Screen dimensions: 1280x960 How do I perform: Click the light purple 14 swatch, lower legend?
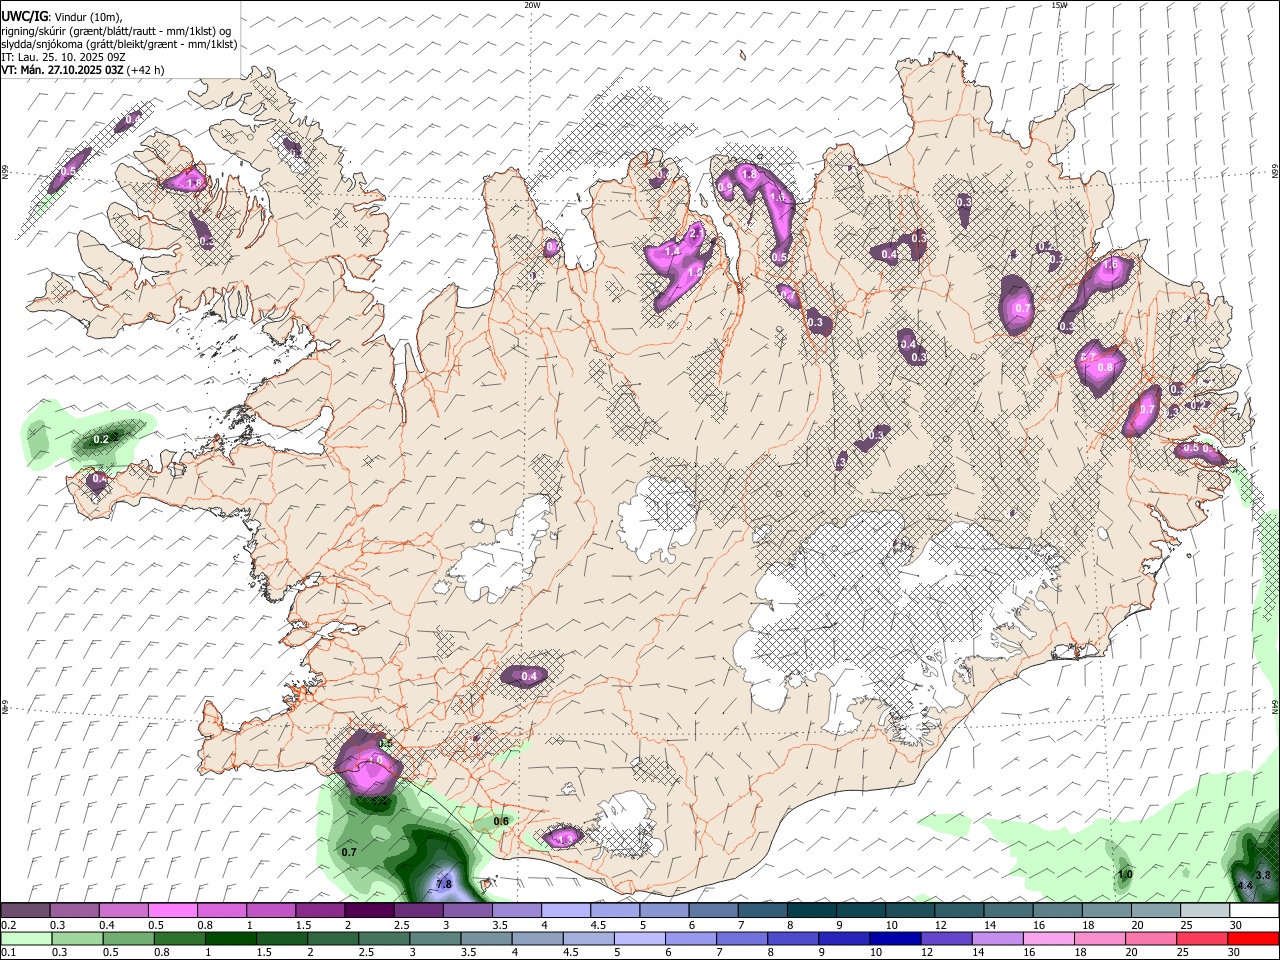996,938
